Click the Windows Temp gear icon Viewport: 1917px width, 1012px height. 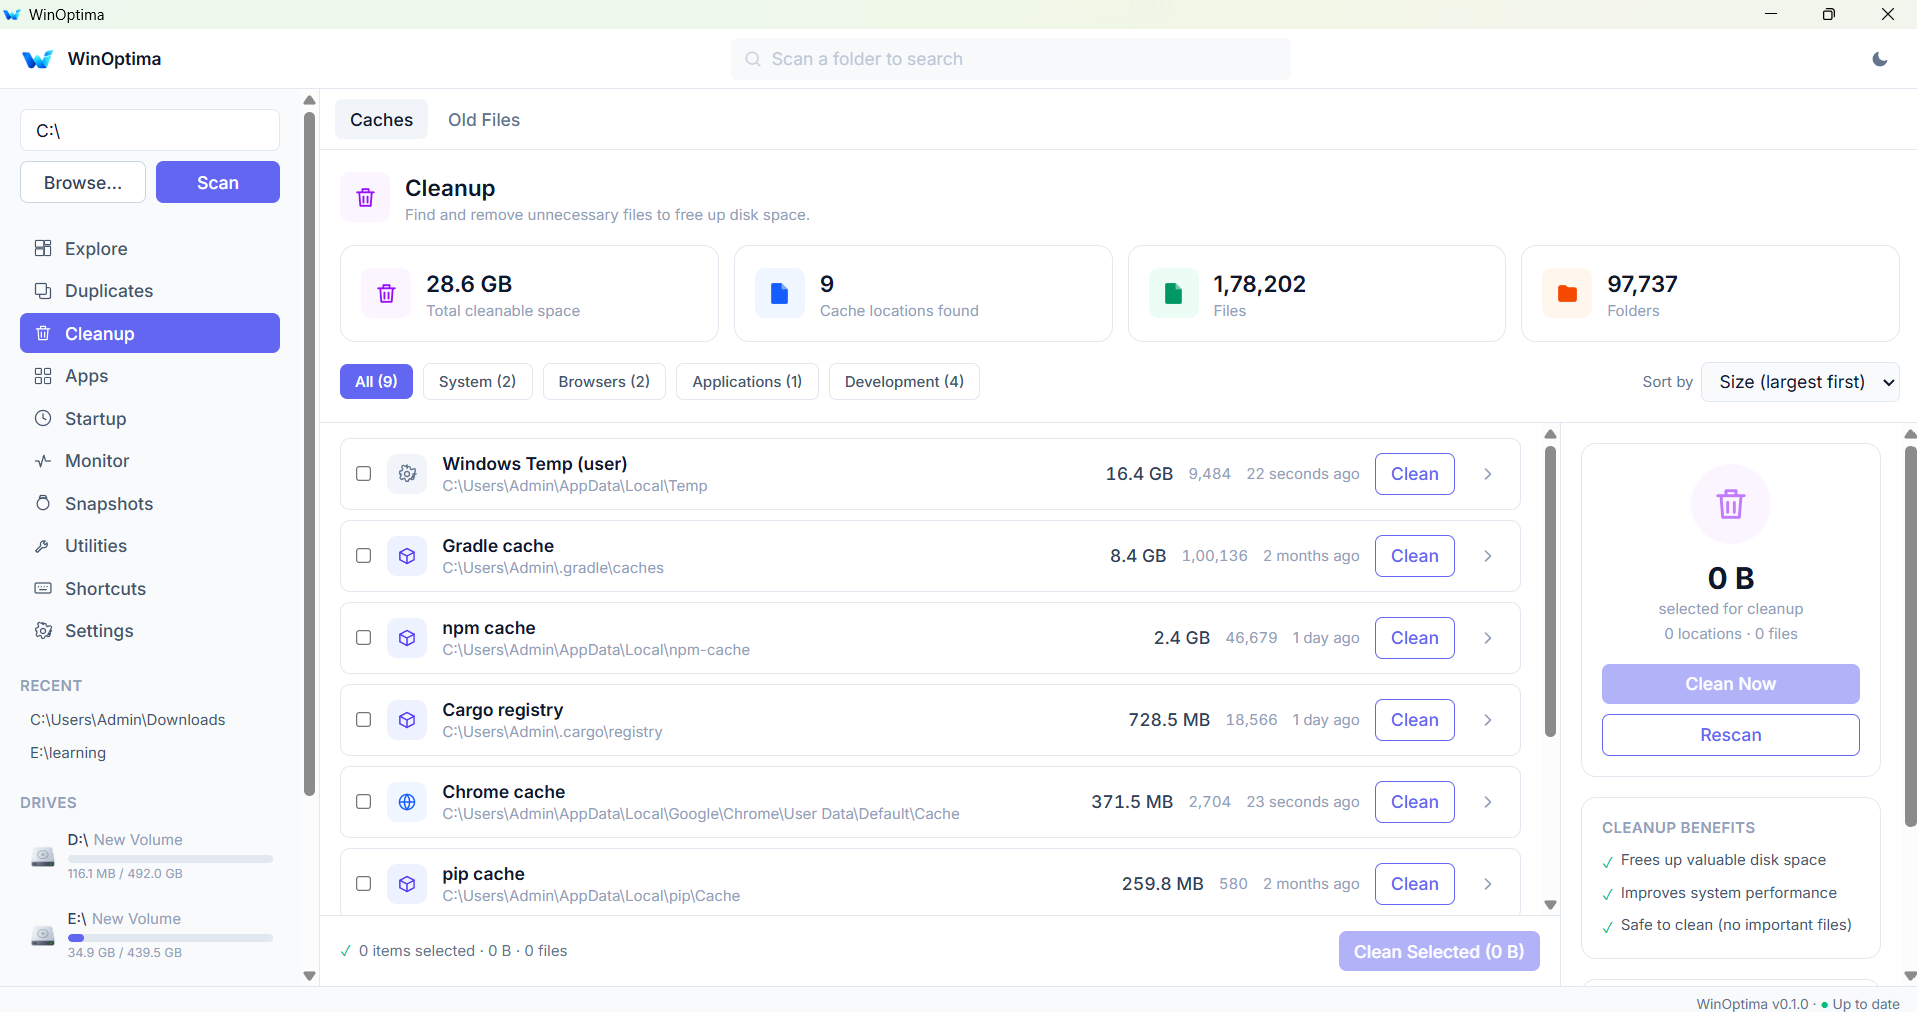pyautogui.click(x=407, y=474)
